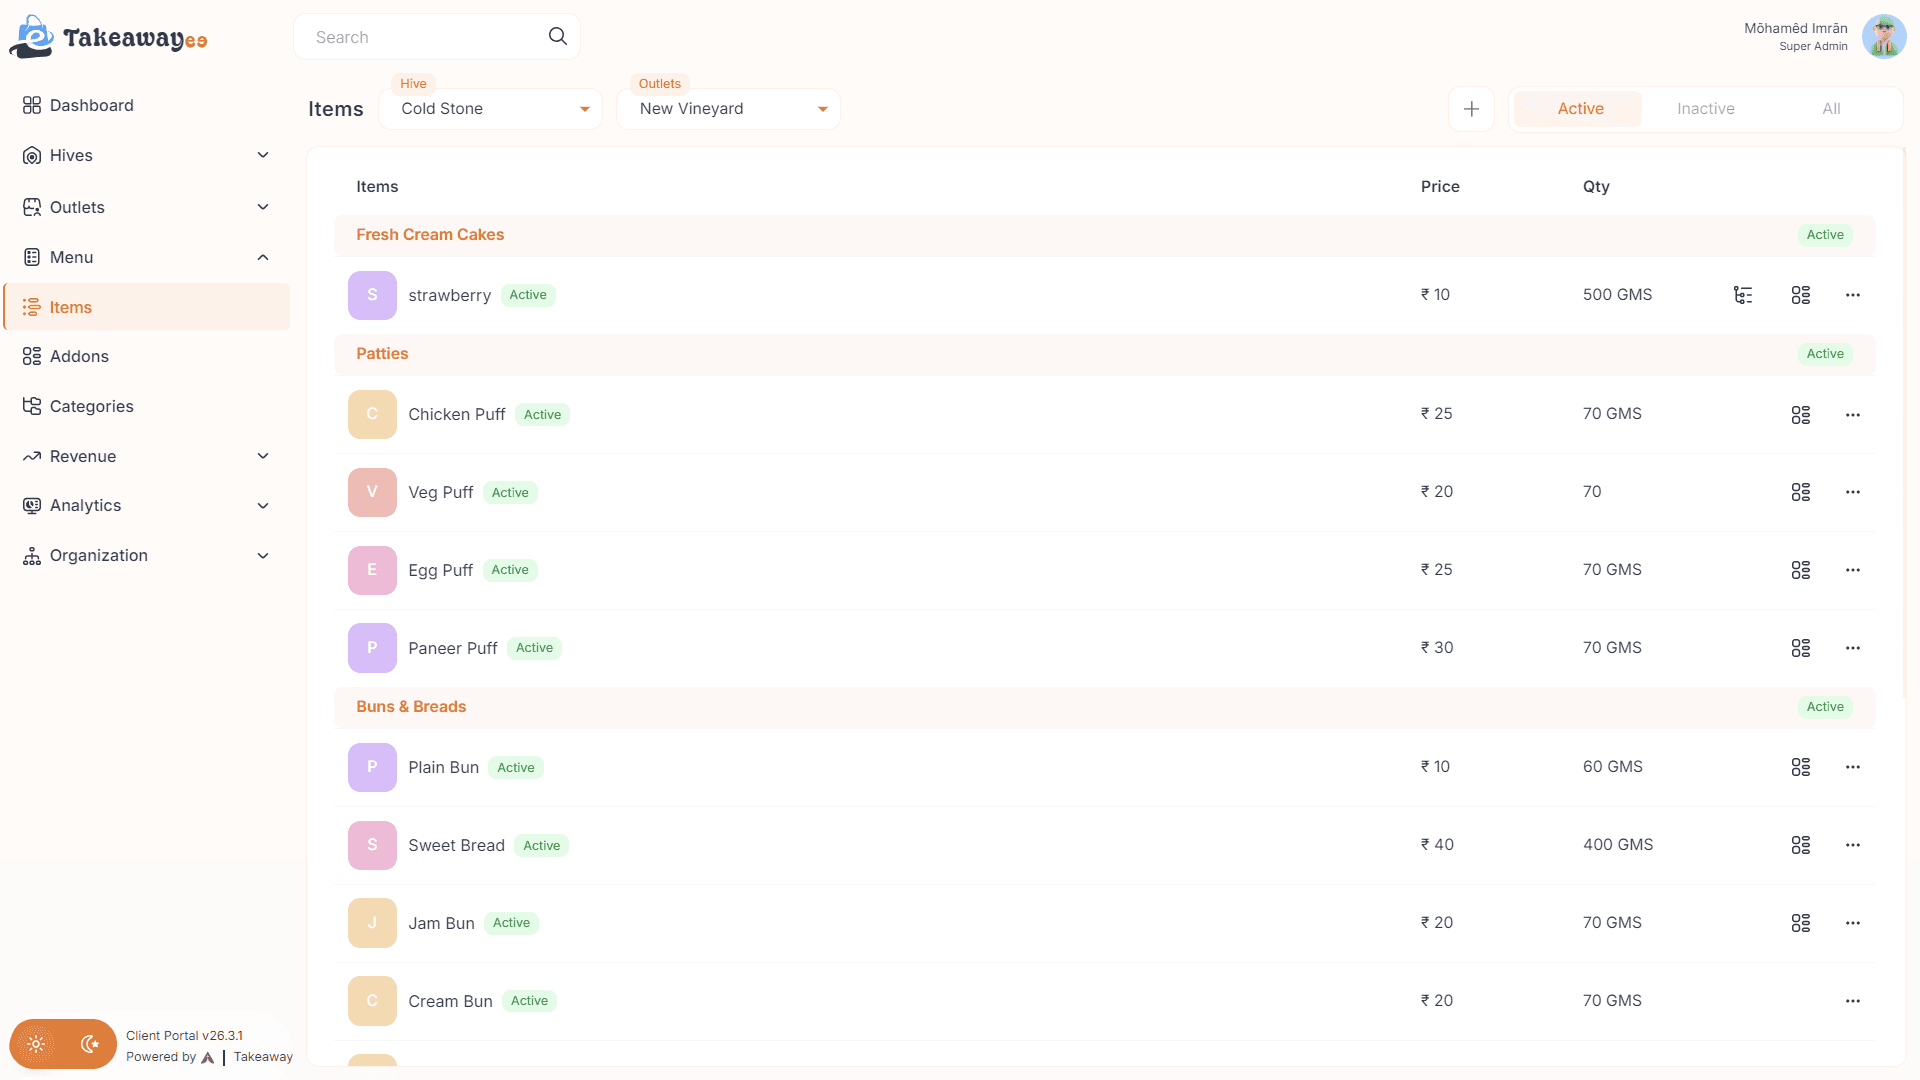Click the Egg Puff item name
The width and height of the screenshot is (1920, 1080).
click(440, 570)
